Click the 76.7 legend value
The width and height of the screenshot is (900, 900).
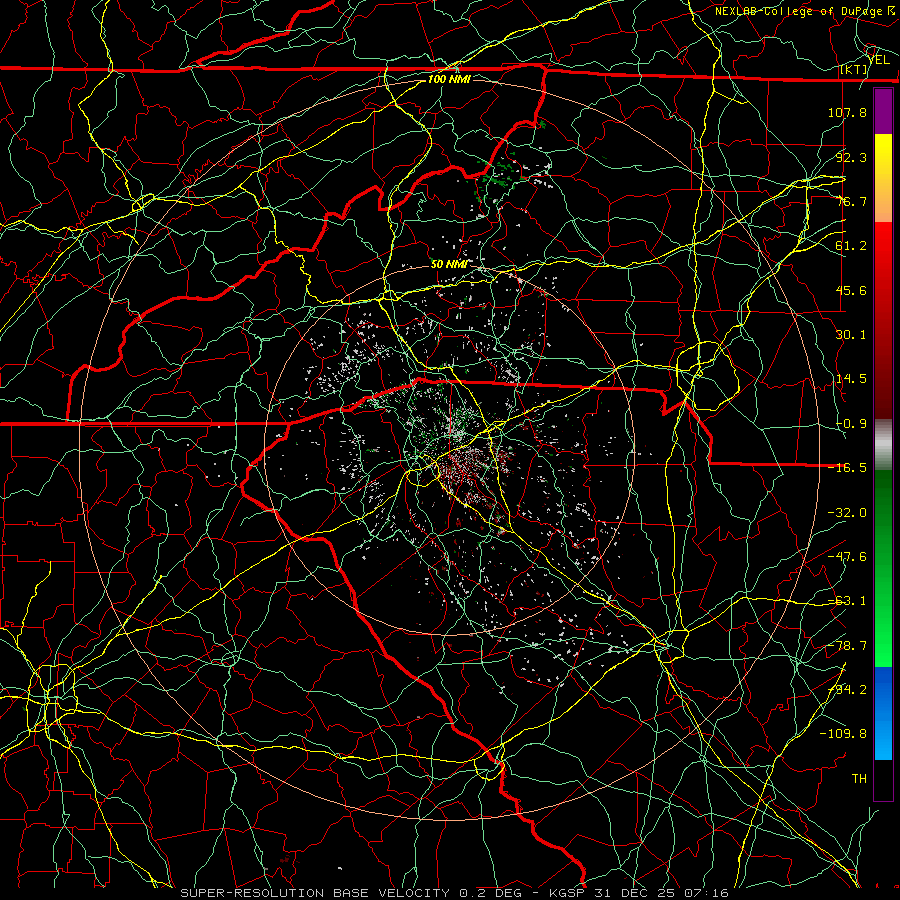pyautogui.click(x=851, y=201)
